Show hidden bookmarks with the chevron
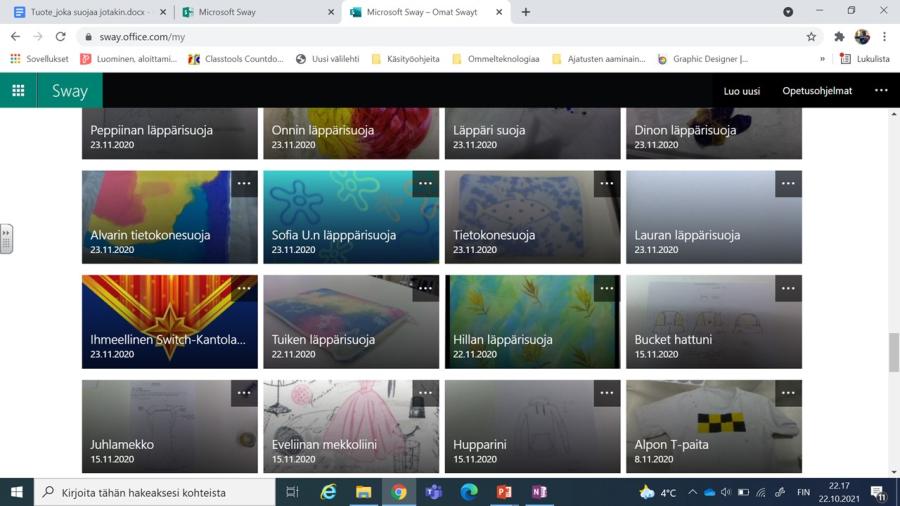900x506 pixels. [822, 59]
